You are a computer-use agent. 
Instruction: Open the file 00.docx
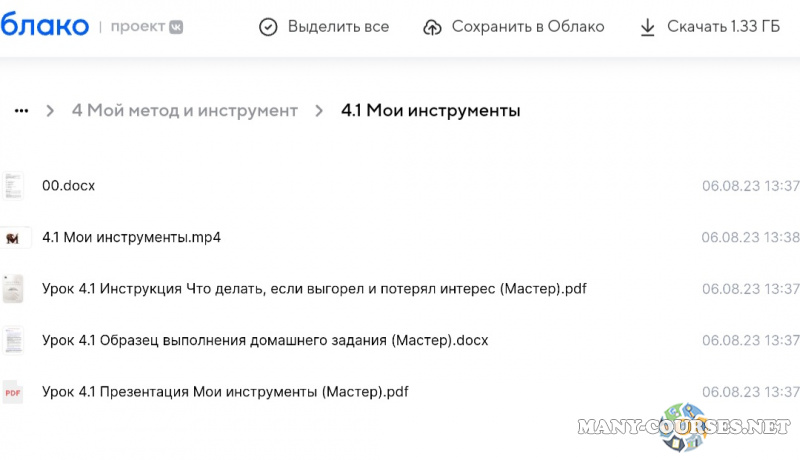68,186
